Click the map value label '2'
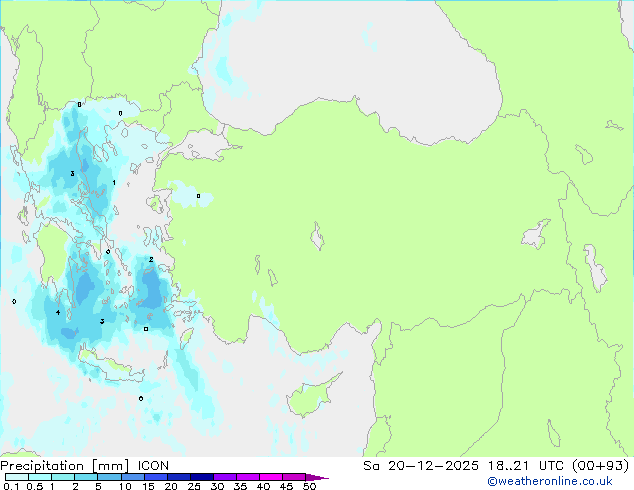This screenshot has width=634, height=490. point(151,260)
